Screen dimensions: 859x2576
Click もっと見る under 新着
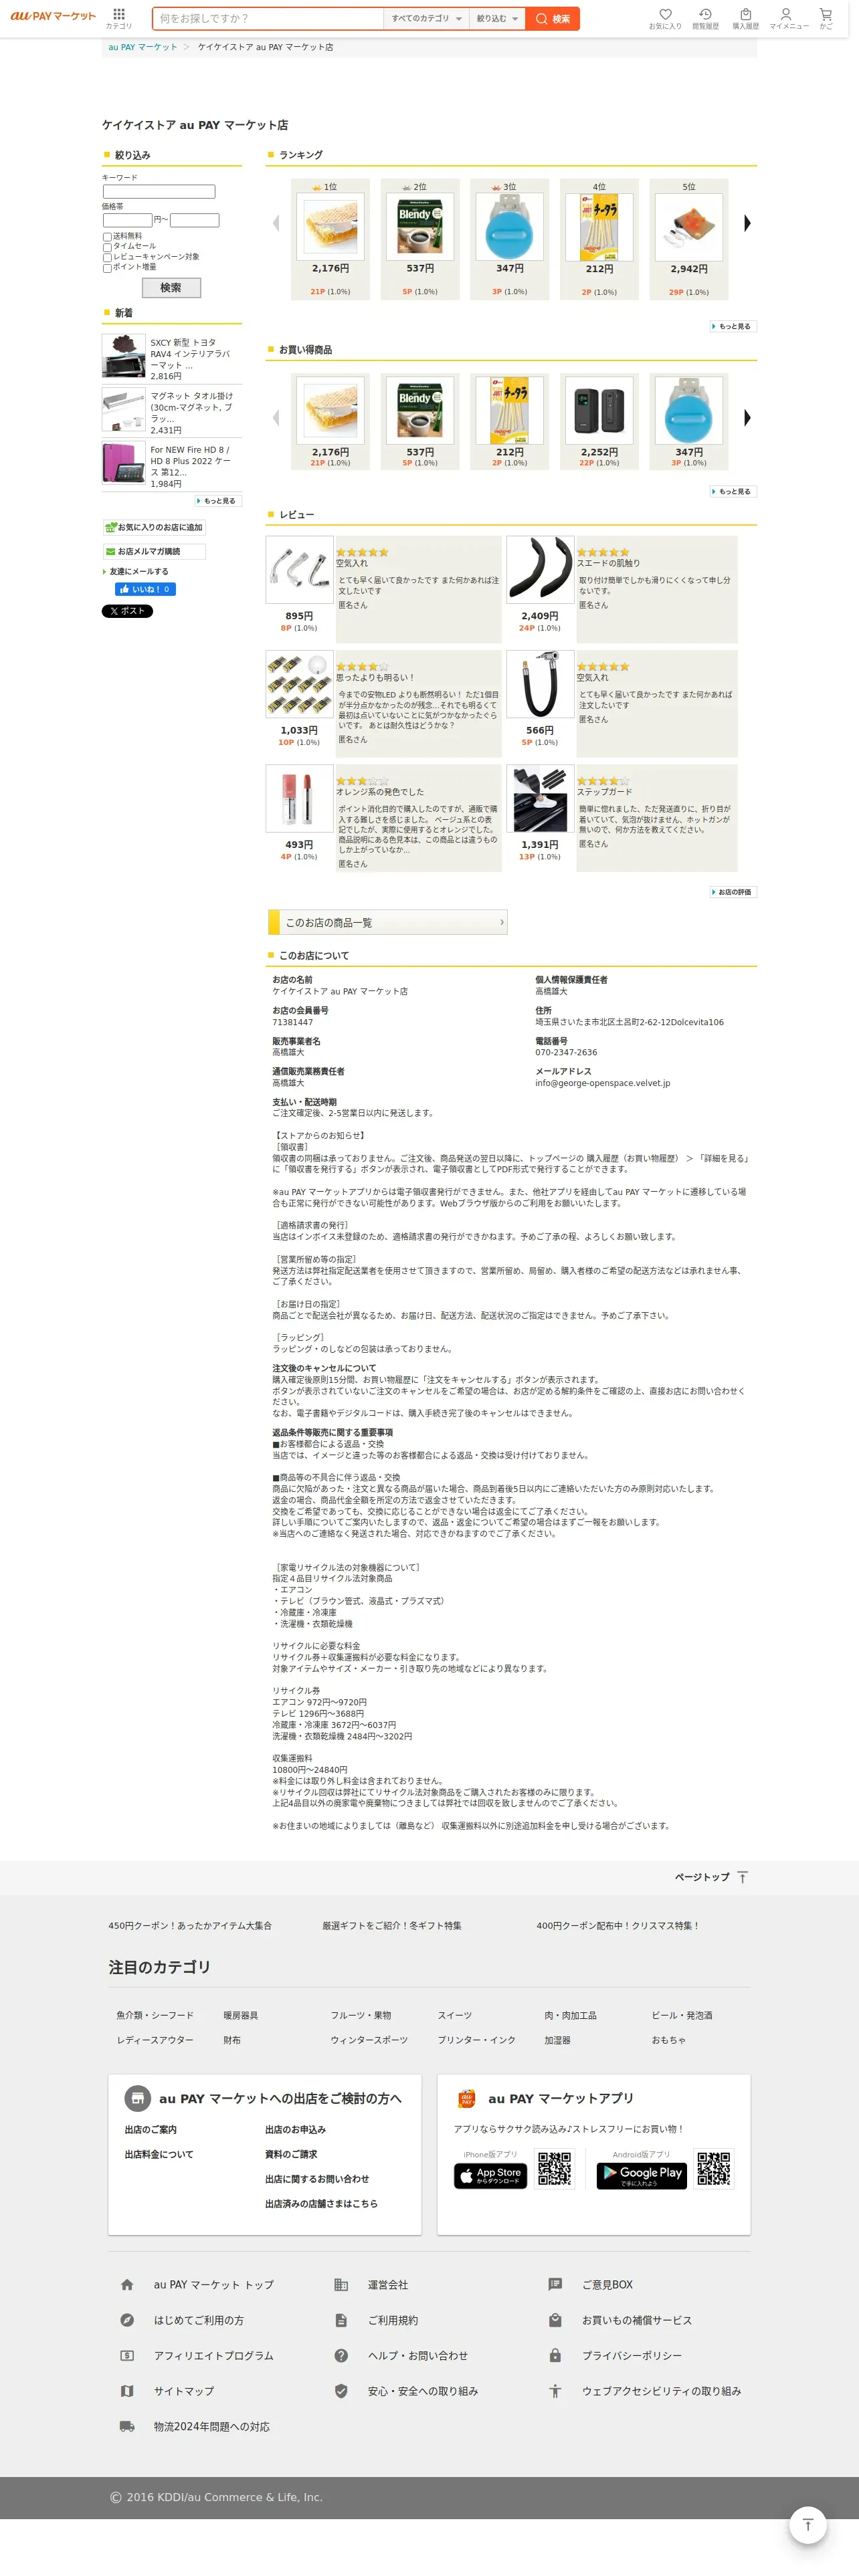pyautogui.click(x=218, y=501)
